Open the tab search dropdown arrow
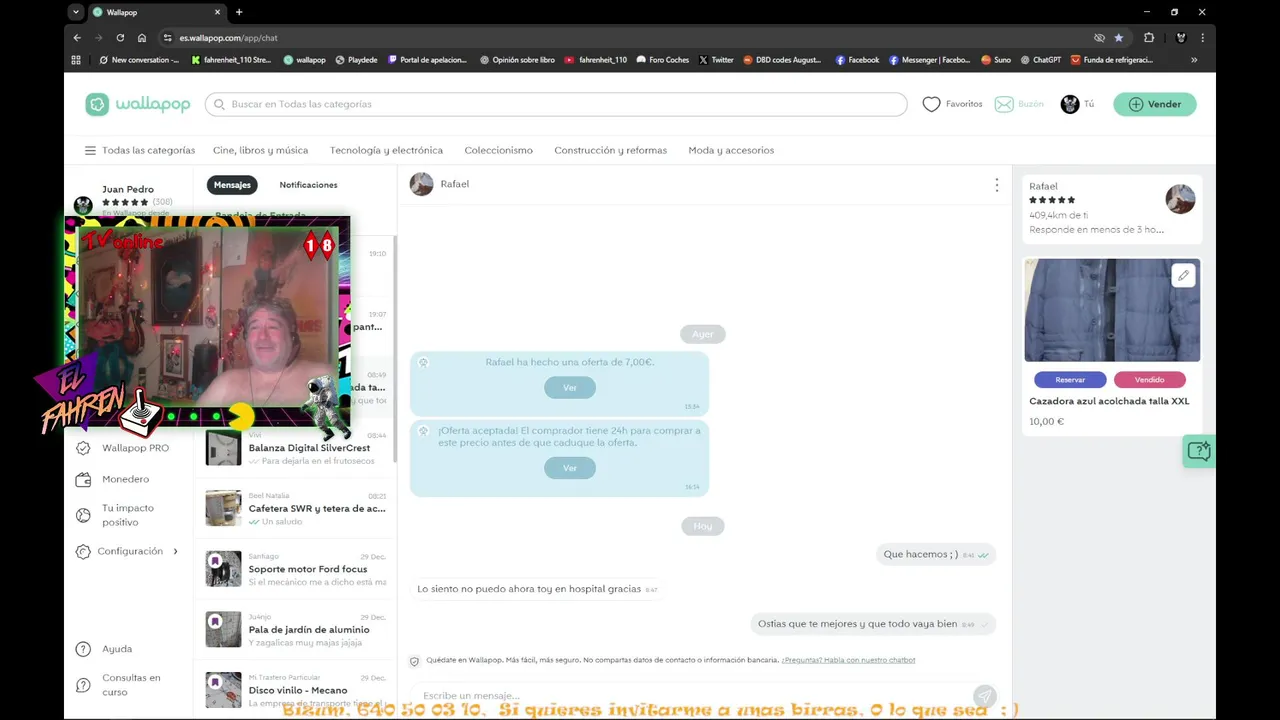Screen dimensions: 1280x720 [76, 12]
